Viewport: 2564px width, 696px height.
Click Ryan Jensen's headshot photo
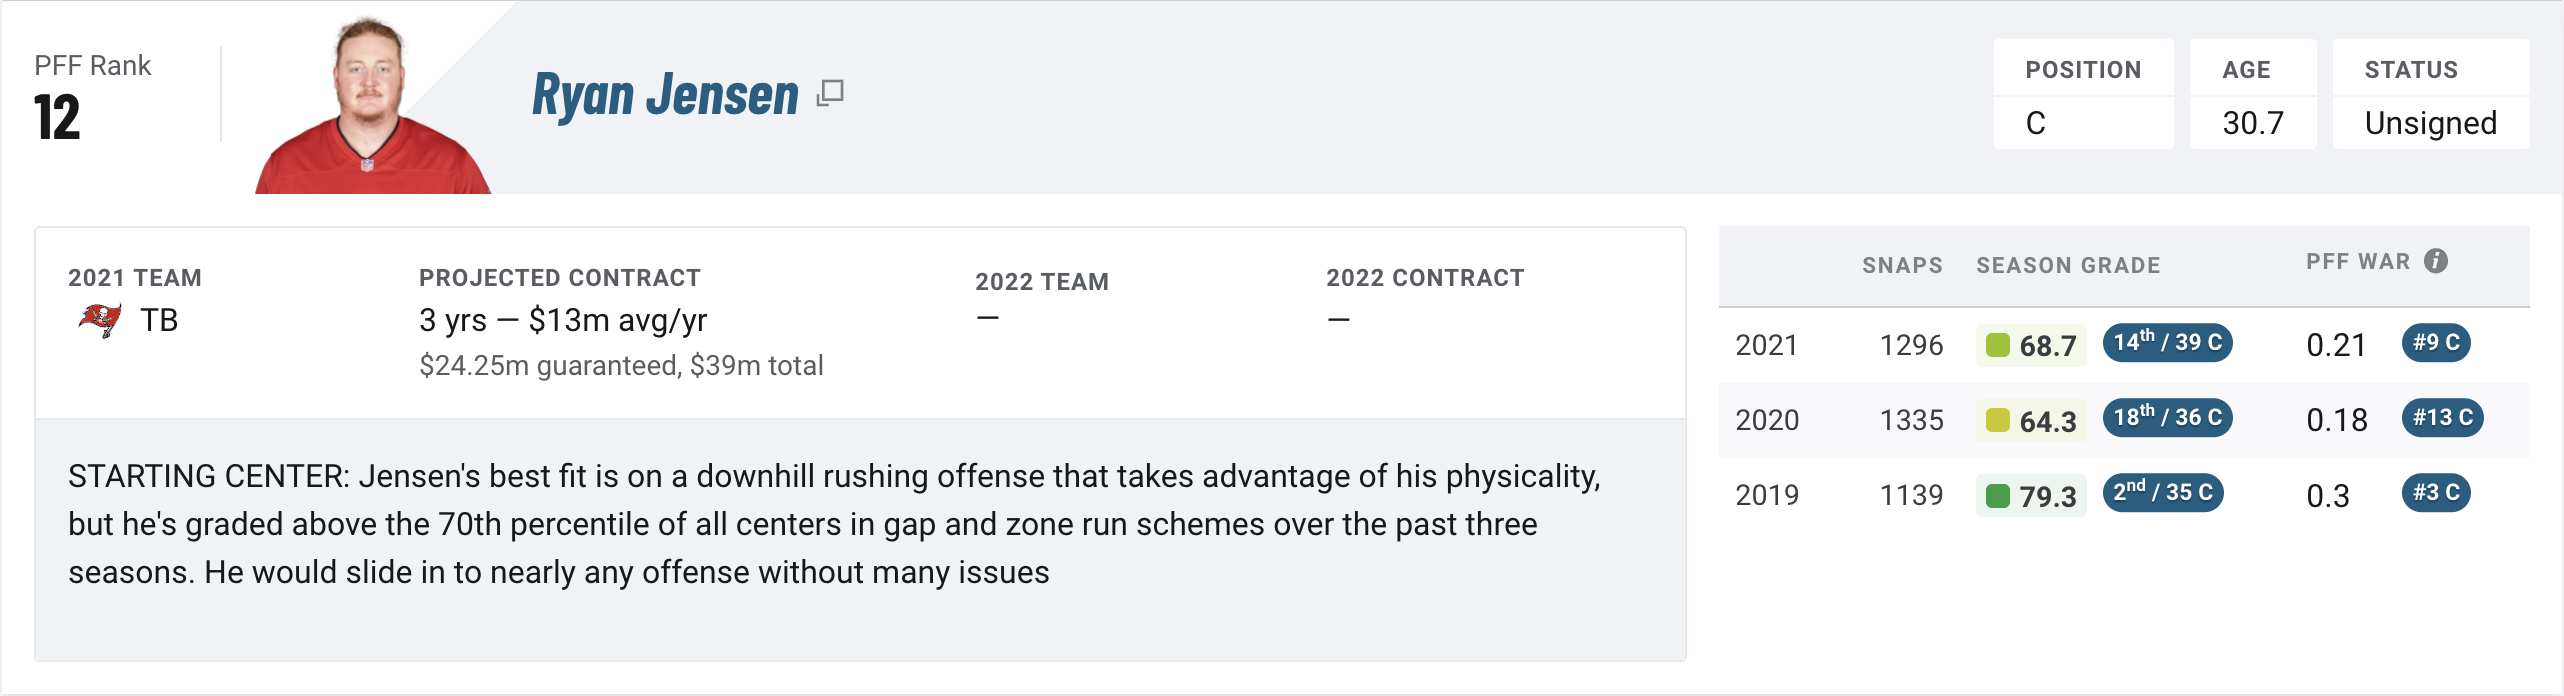click(373, 105)
